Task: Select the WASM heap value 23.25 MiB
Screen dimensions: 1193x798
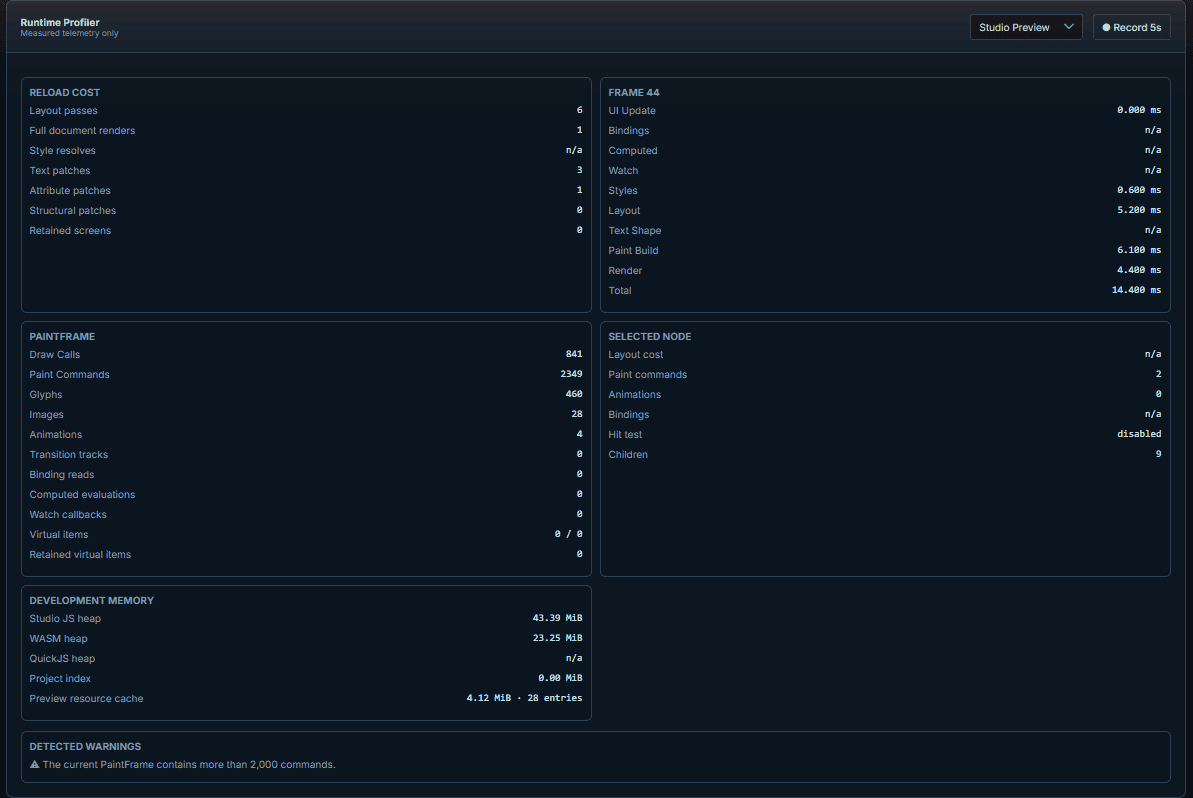Action: 557,638
